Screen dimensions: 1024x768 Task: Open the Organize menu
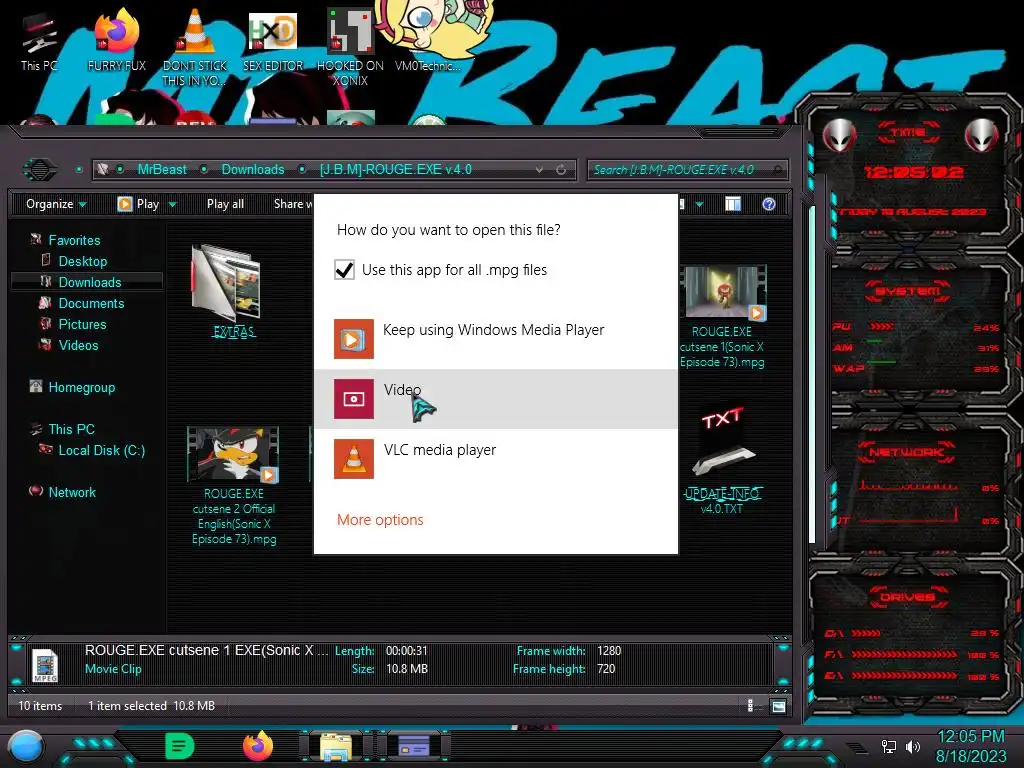pos(56,204)
